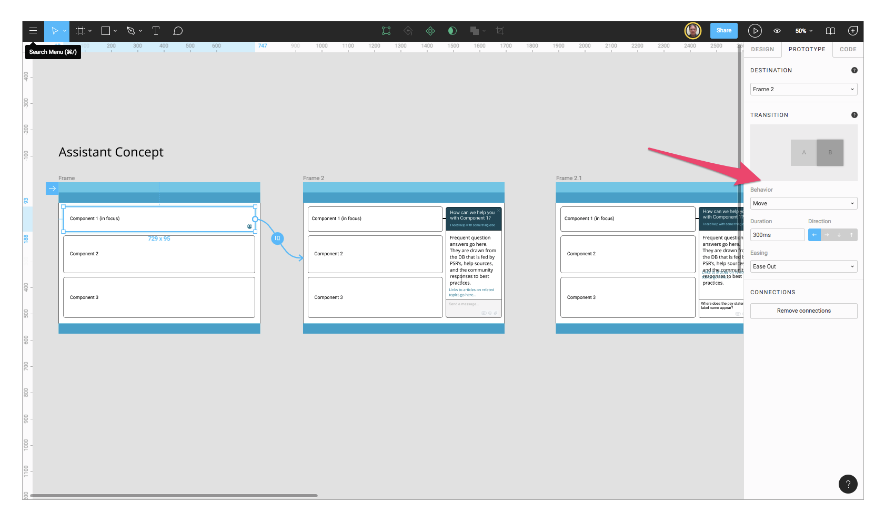Viewport: 886px width, 514px height.
Task: Switch to the Prototype tab
Action: [x=806, y=49]
